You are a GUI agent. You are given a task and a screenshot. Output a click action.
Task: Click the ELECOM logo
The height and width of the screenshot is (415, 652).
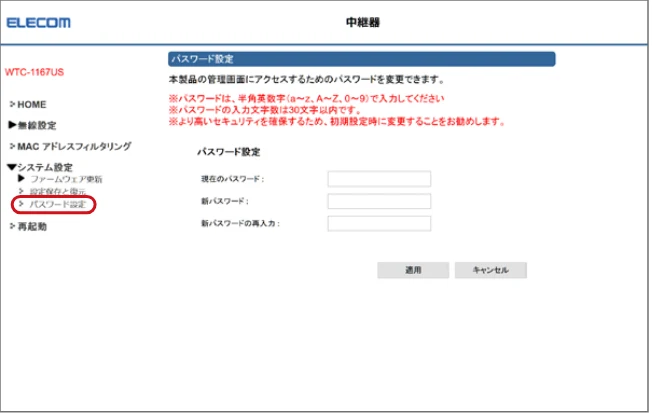coord(39,22)
